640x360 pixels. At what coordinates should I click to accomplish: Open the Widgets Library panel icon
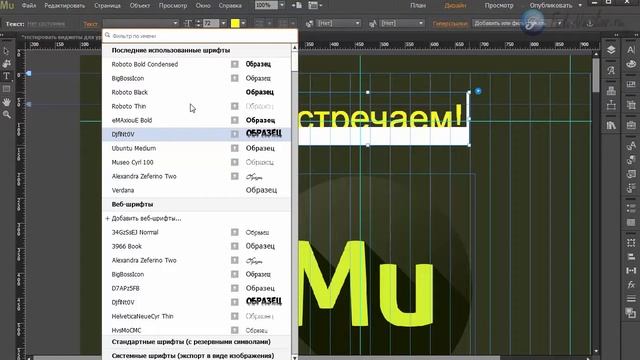click(x=611, y=91)
